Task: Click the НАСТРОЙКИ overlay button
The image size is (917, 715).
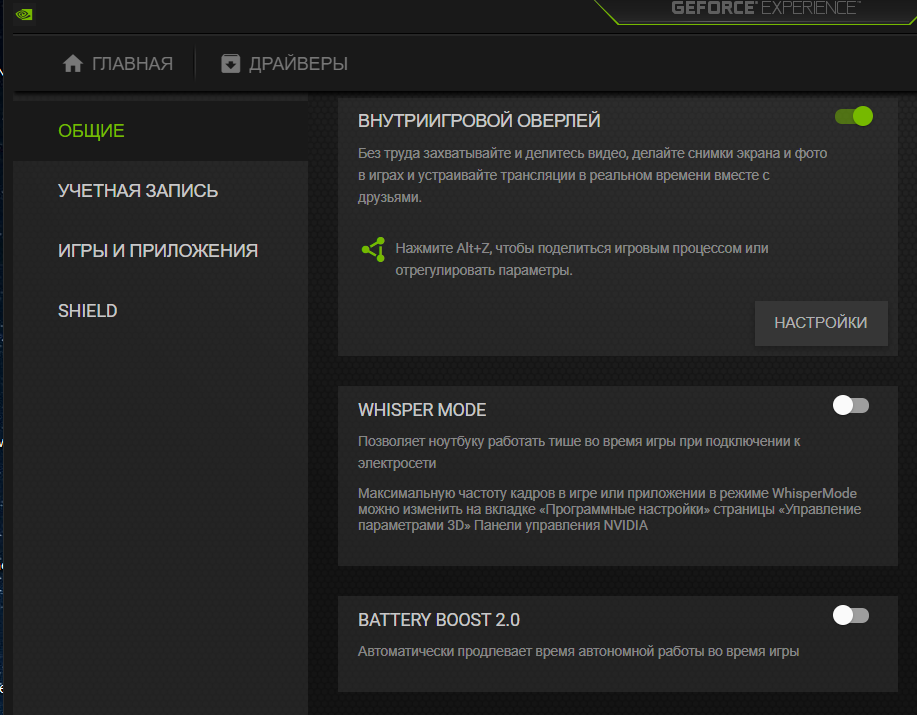Action: click(x=821, y=323)
